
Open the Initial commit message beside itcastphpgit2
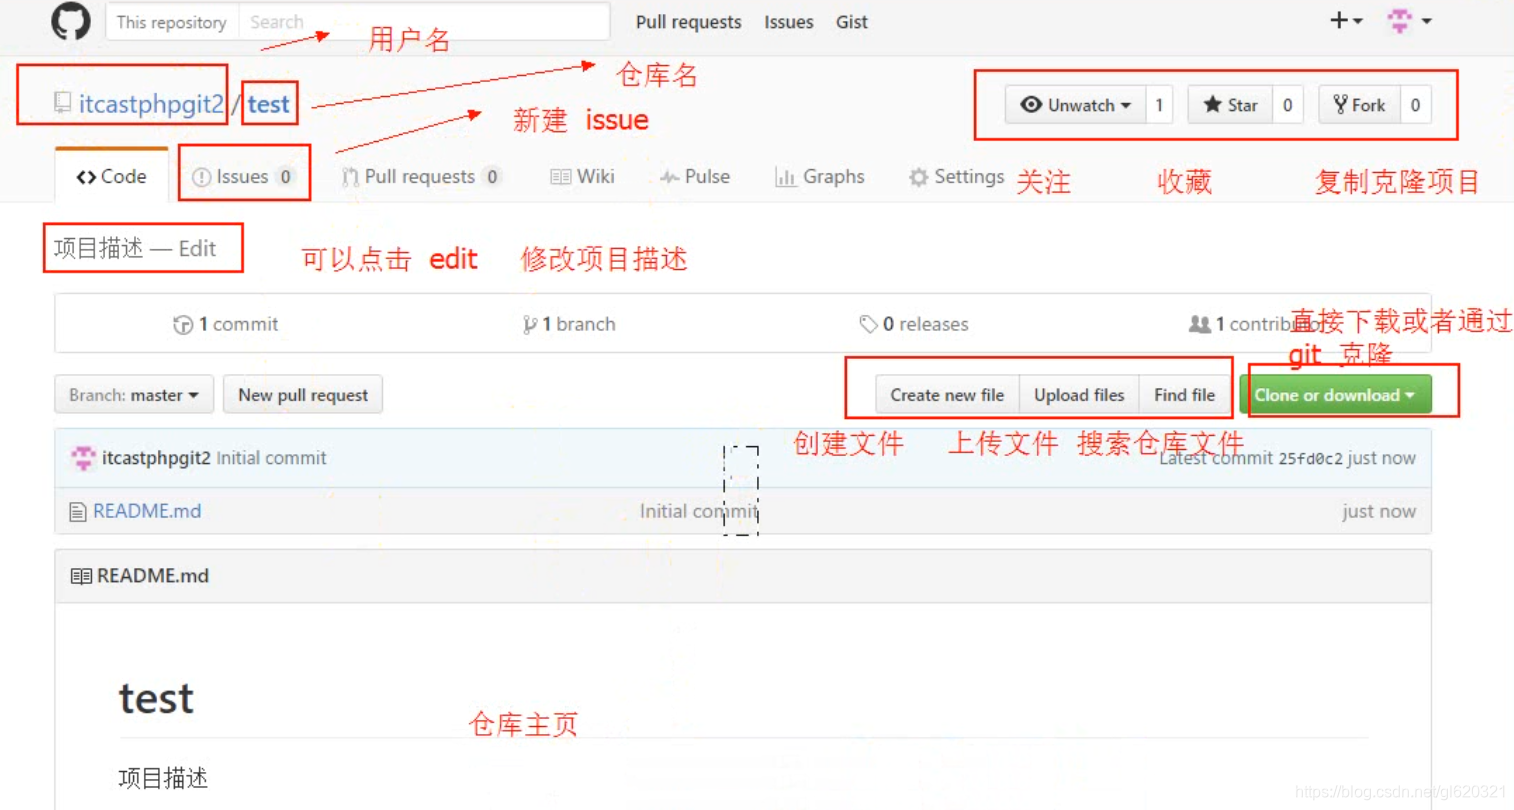tap(271, 458)
